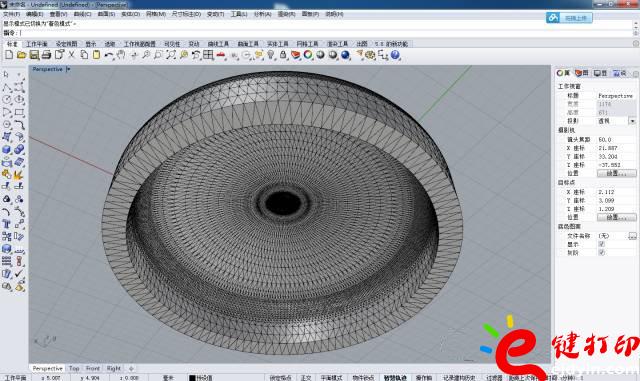Toggle 正交 ortho in status bar
Screen dimensions: 640x381
tap(306, 378)
